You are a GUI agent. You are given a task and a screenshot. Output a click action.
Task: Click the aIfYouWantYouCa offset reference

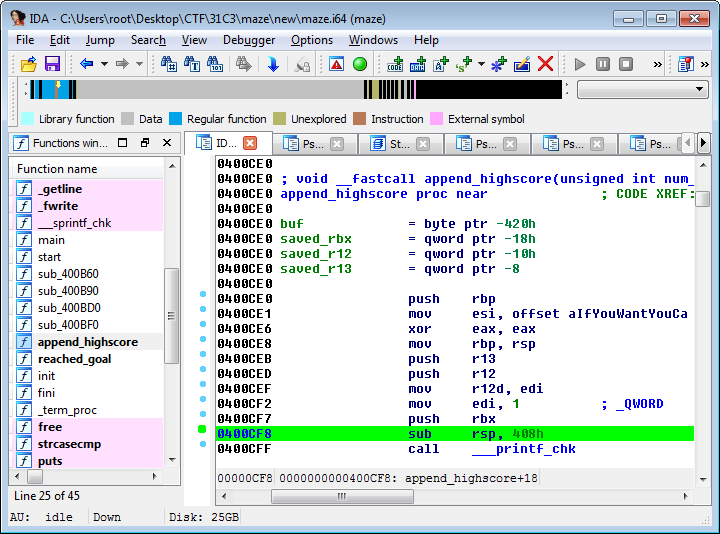click(x=628, y=314)
